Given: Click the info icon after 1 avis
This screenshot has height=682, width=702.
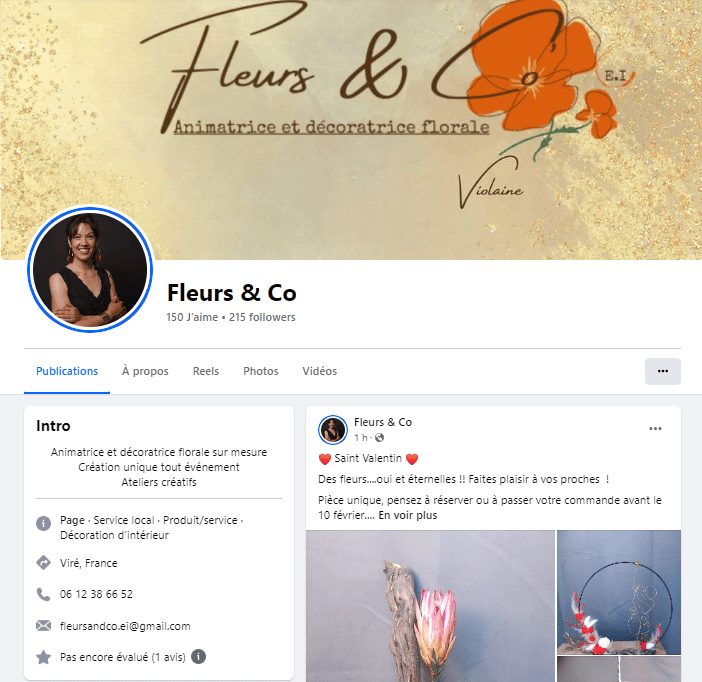Looking at the screenshot, I should coord(198,656).
